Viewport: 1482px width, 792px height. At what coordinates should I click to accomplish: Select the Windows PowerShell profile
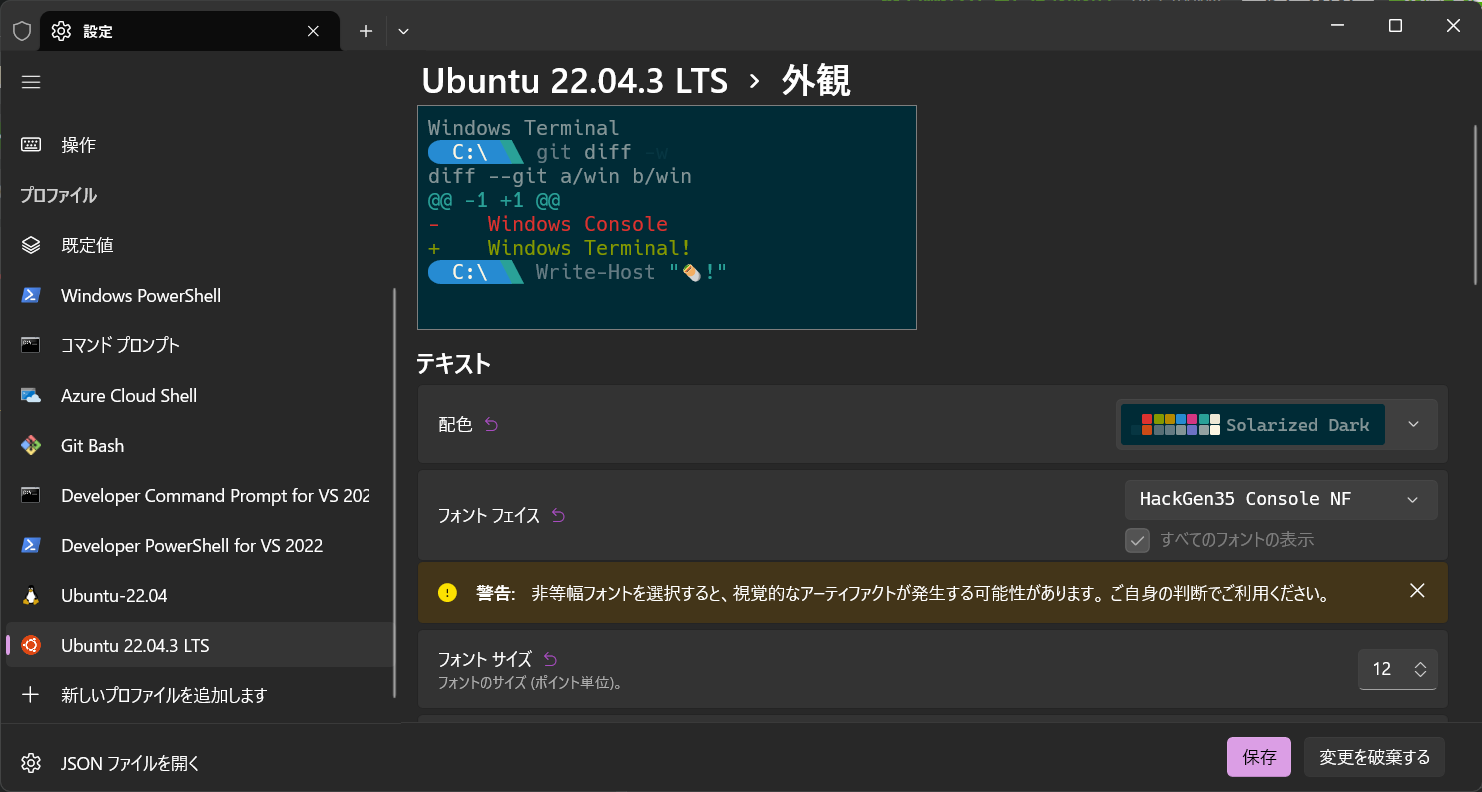pos(200,295)
